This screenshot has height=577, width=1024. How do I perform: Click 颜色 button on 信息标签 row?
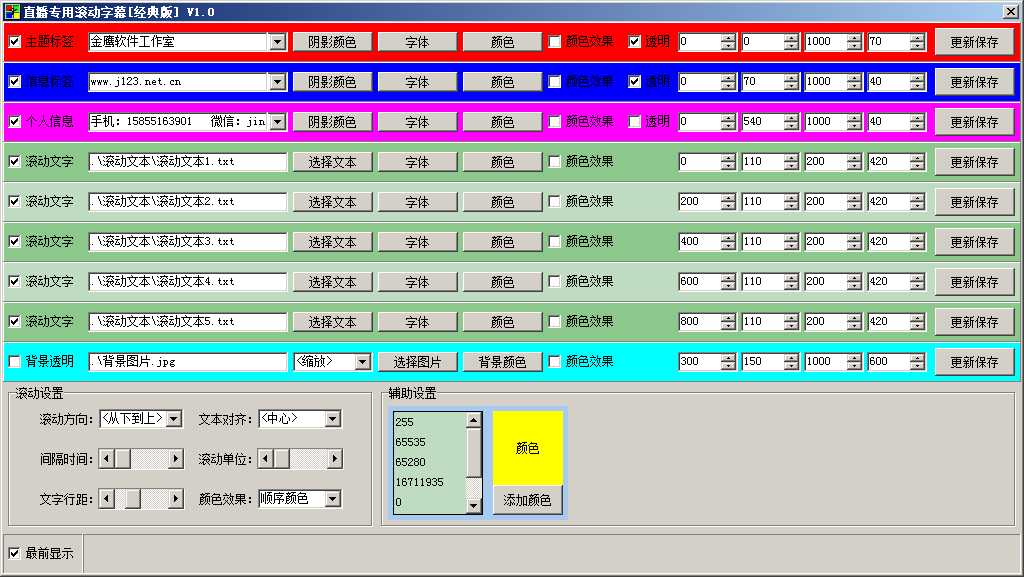[501, 81]
